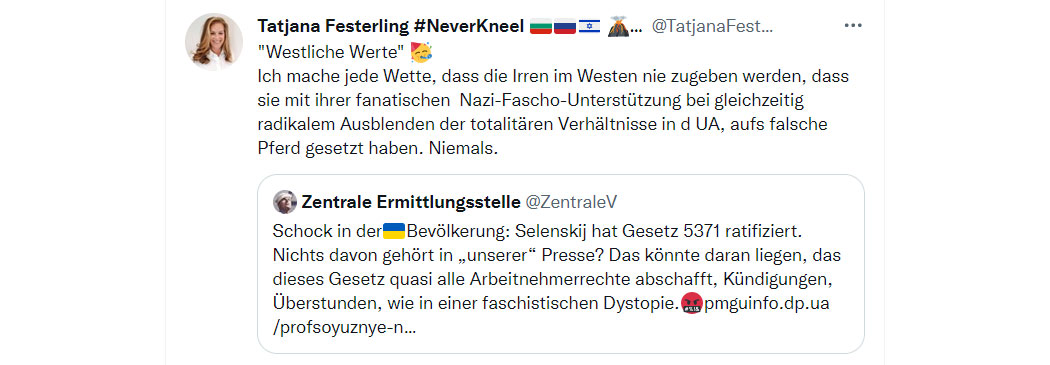Open the @TatjanaFest... handle link
This screenshot has height=365, width=1050.
coord(712,26)
